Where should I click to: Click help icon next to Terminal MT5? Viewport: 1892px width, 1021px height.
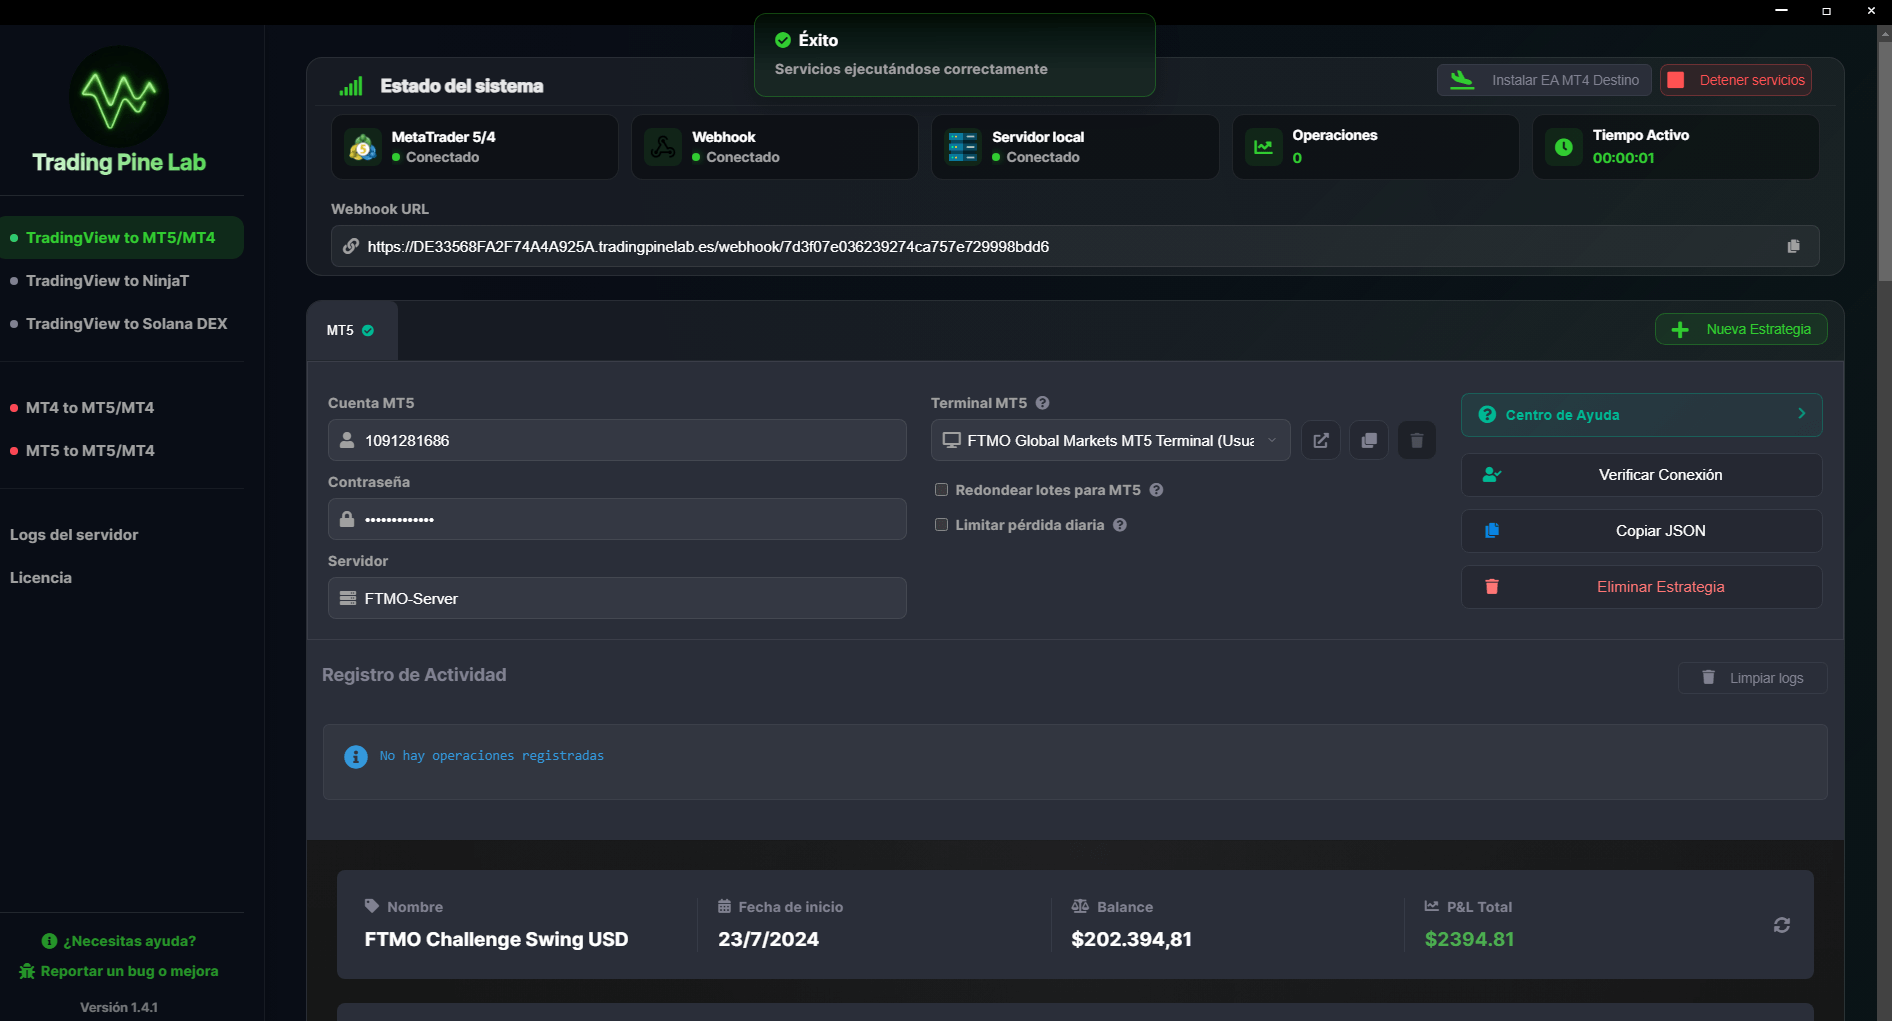(x=1042, y=403)
